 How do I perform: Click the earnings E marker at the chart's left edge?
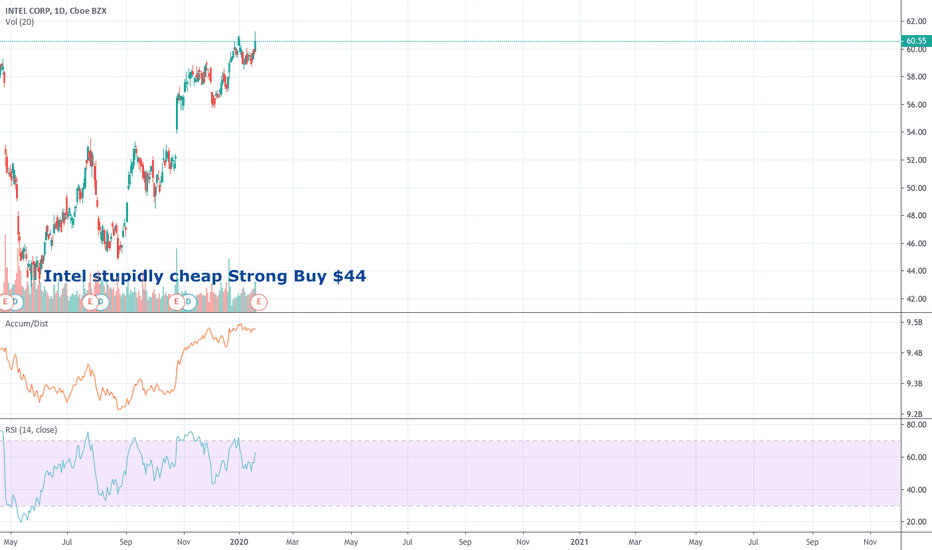(5, 302)
